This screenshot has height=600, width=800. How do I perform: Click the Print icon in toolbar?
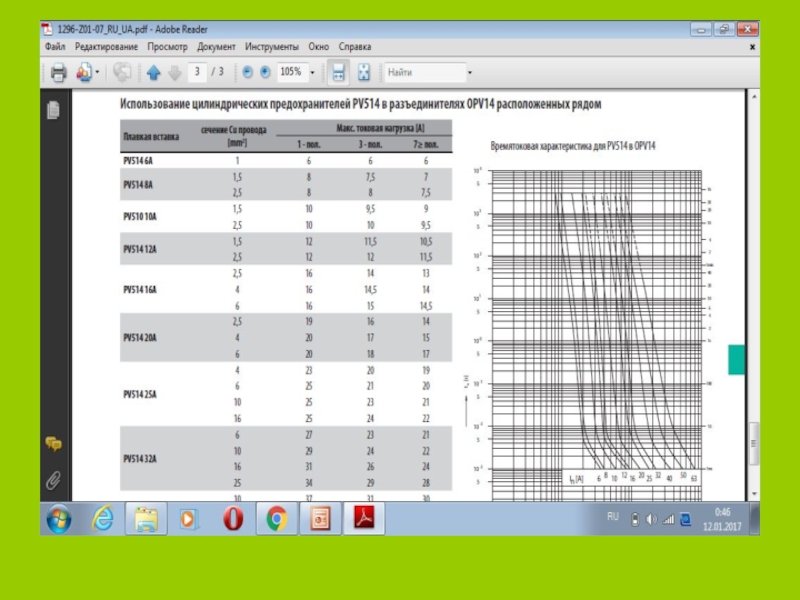click(58, 72)
